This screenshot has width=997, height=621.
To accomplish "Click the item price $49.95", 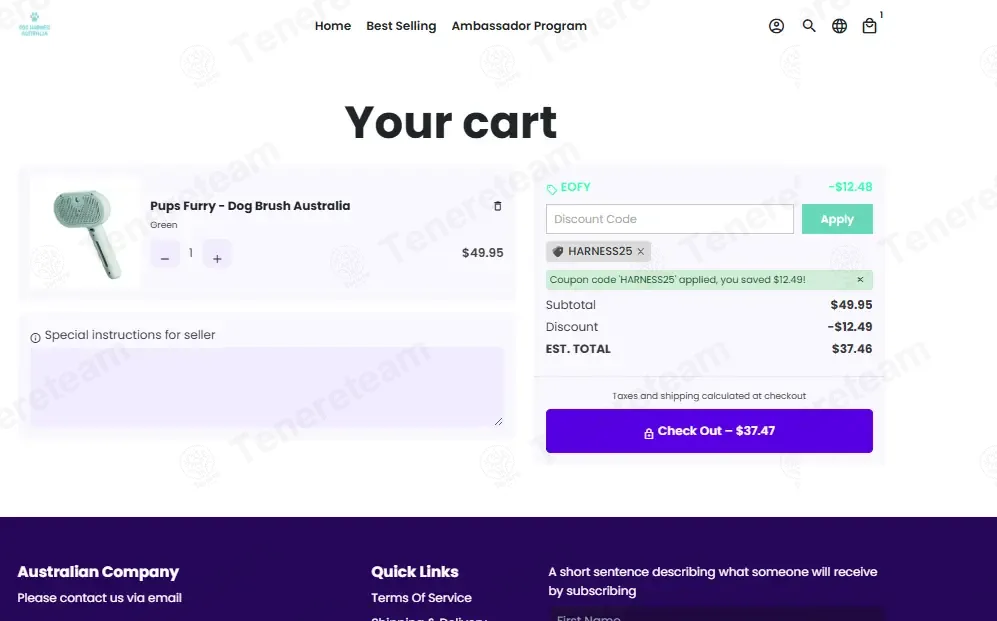I will (483, 253).
